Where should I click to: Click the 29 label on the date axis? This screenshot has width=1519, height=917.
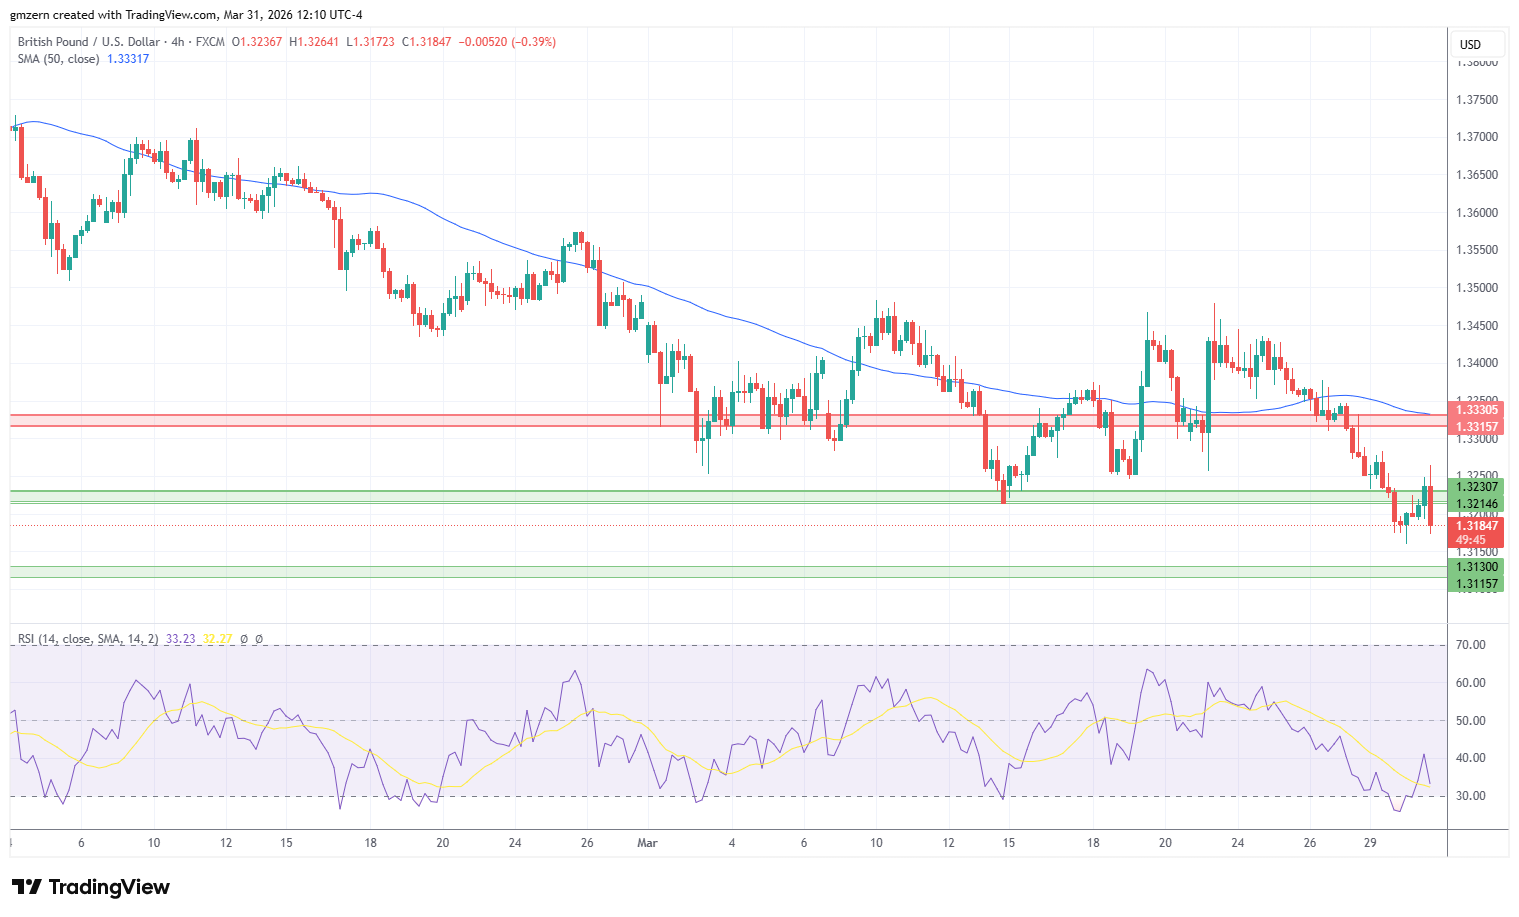click(x=1370, y=843)
